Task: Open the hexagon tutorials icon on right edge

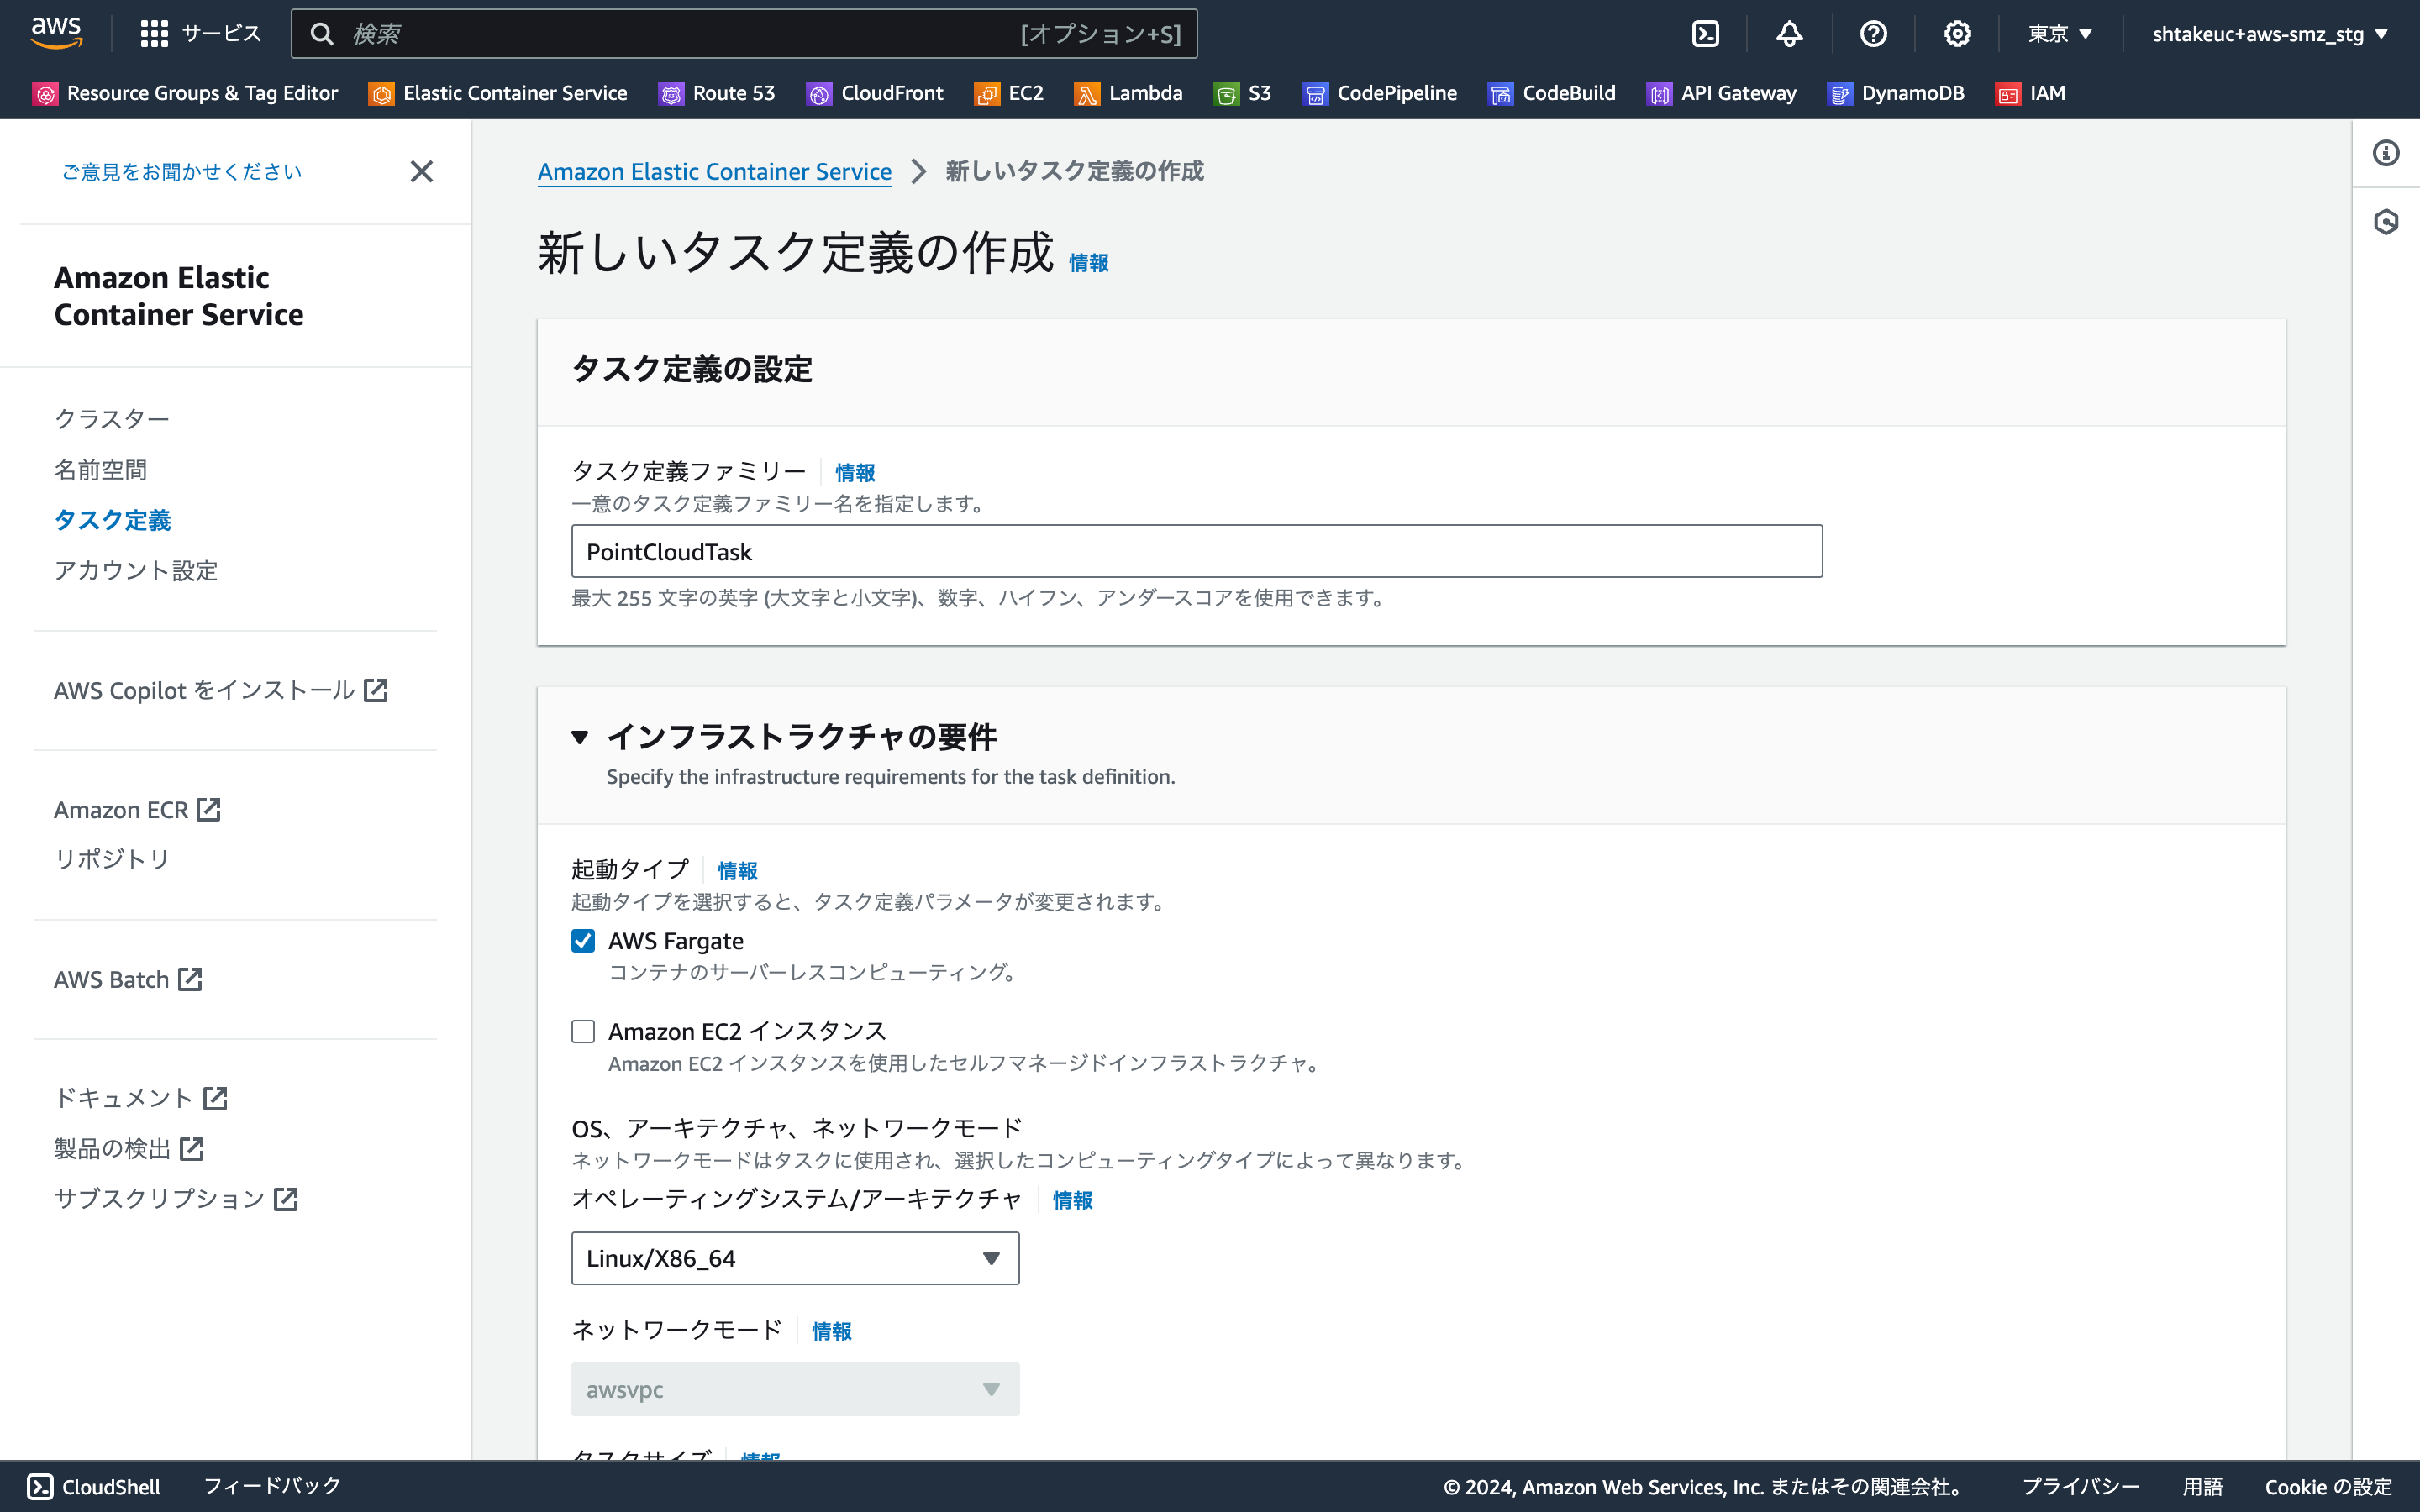Action: click(2386, 221)
